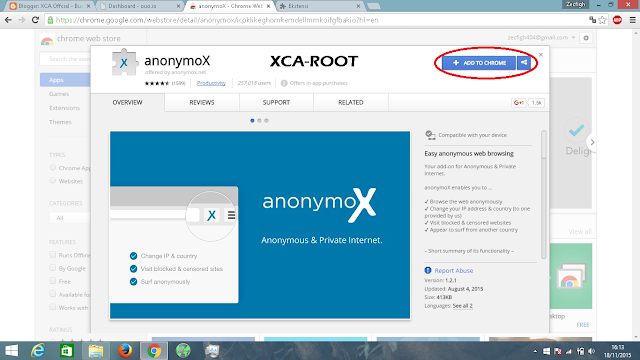Select the Chrome Apps radio button
Screen dimensions: 640x360
[x=52, y=167]
